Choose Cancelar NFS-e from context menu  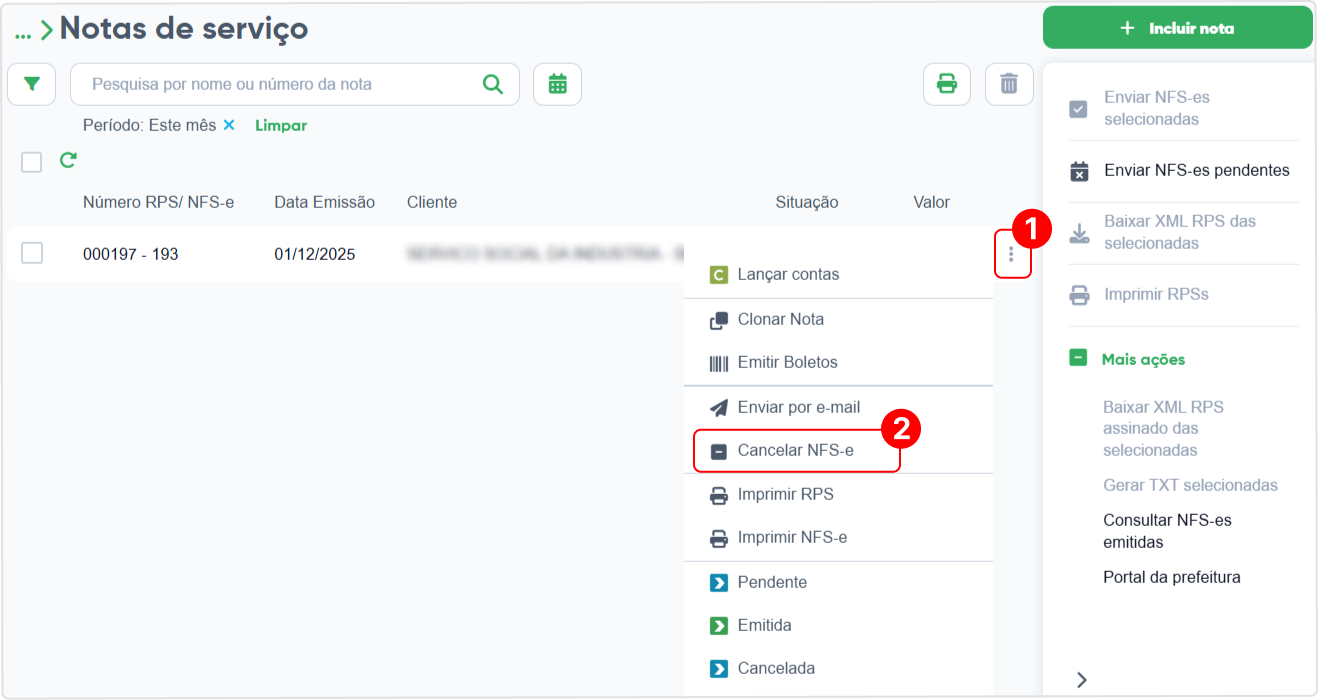coord(797,451)
